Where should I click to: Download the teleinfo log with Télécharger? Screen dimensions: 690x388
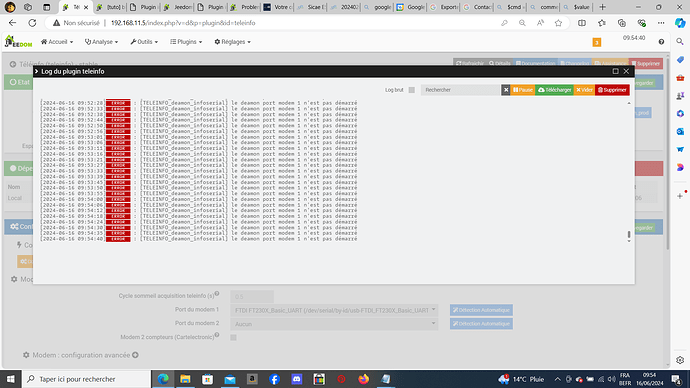(554, 90)
